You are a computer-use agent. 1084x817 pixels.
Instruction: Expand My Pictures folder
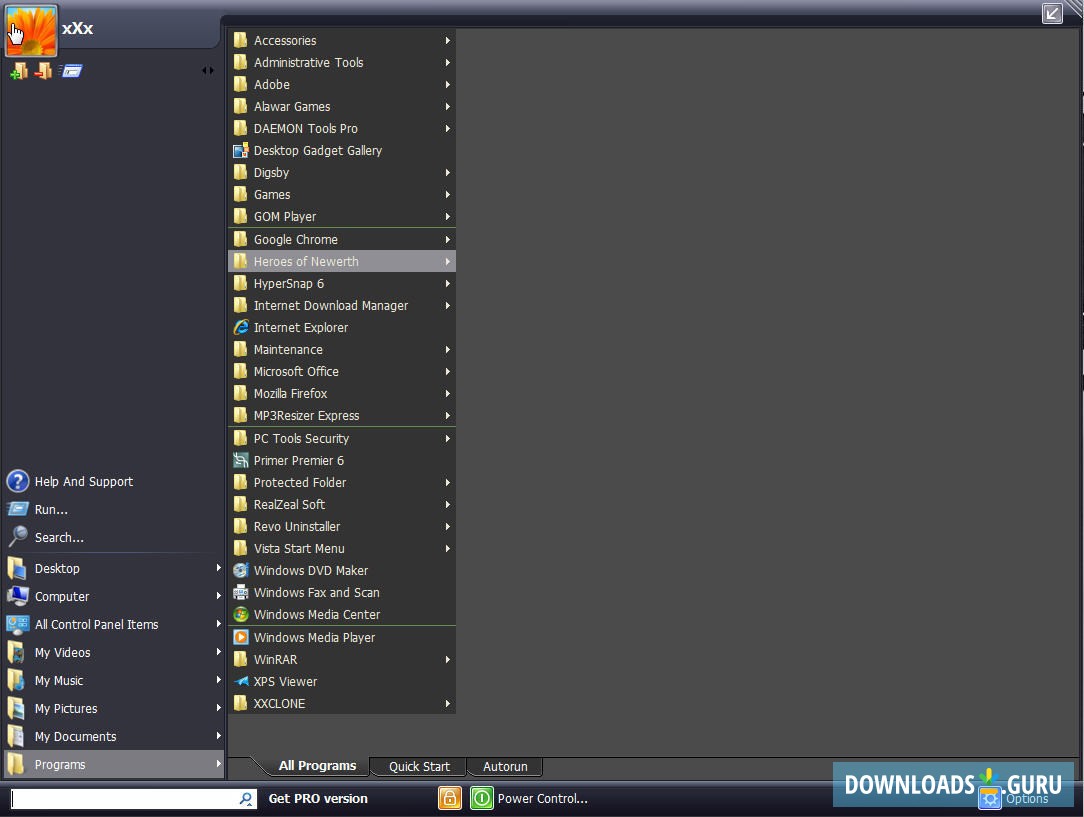(x=113, y=708)
